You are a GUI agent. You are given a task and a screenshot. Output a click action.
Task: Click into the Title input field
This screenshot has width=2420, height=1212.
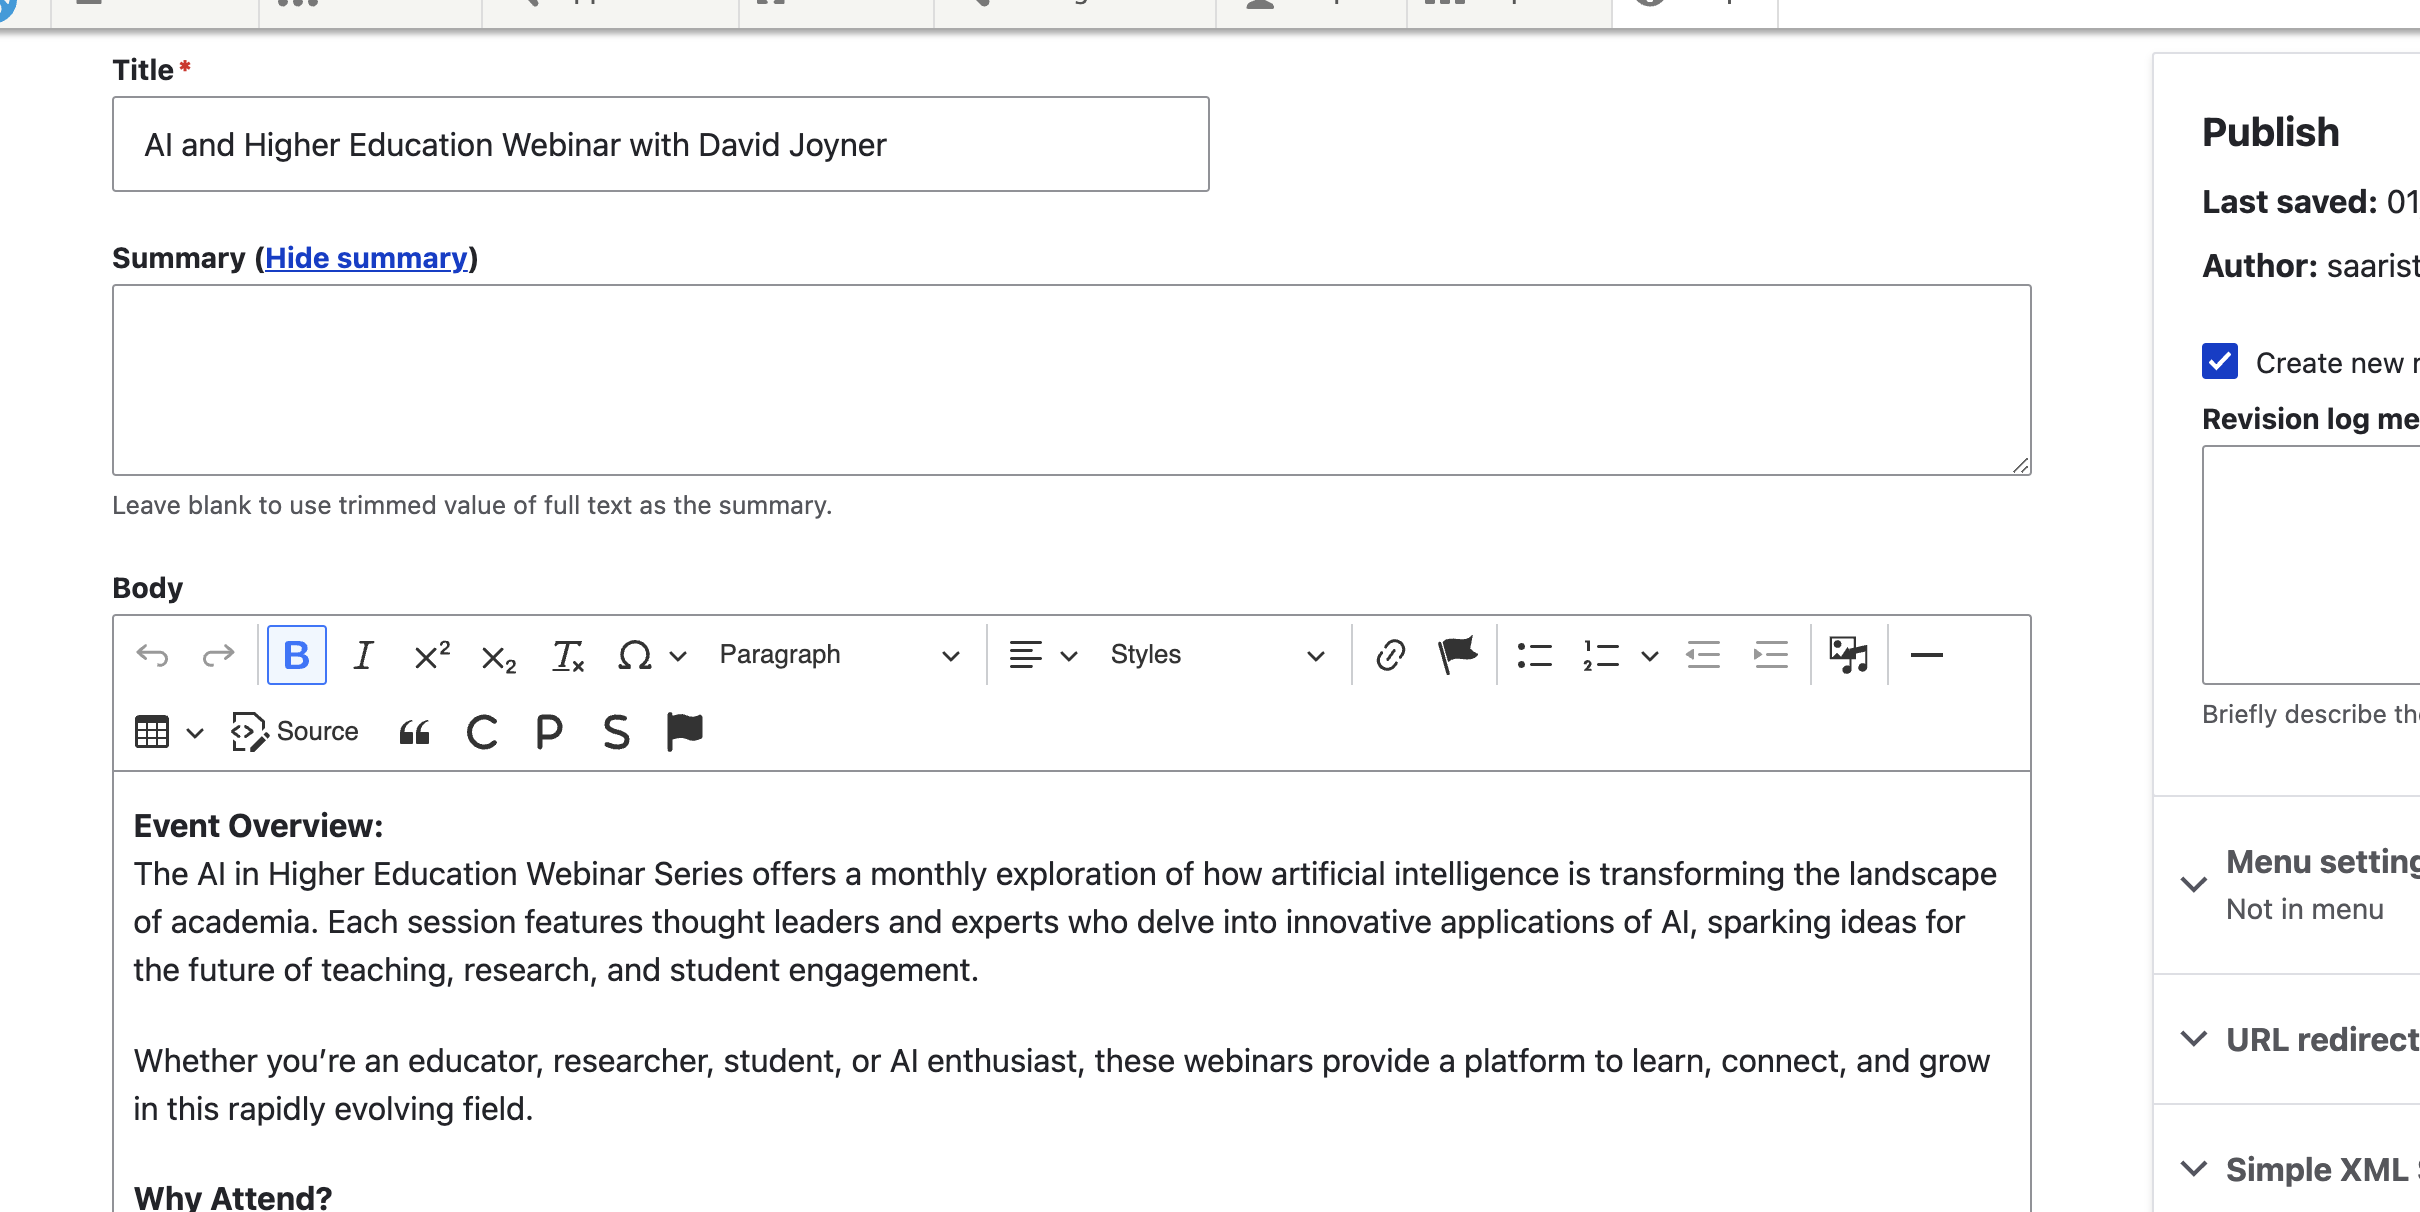pos(660,144)
